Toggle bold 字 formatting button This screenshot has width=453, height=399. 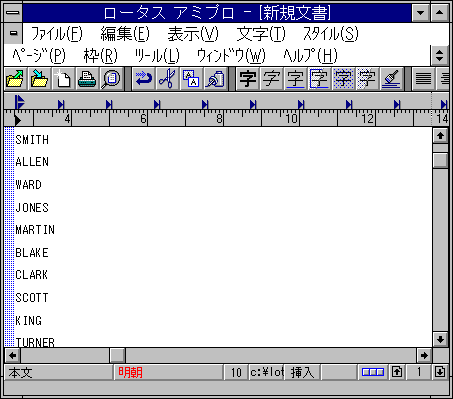tap(247, 79)
